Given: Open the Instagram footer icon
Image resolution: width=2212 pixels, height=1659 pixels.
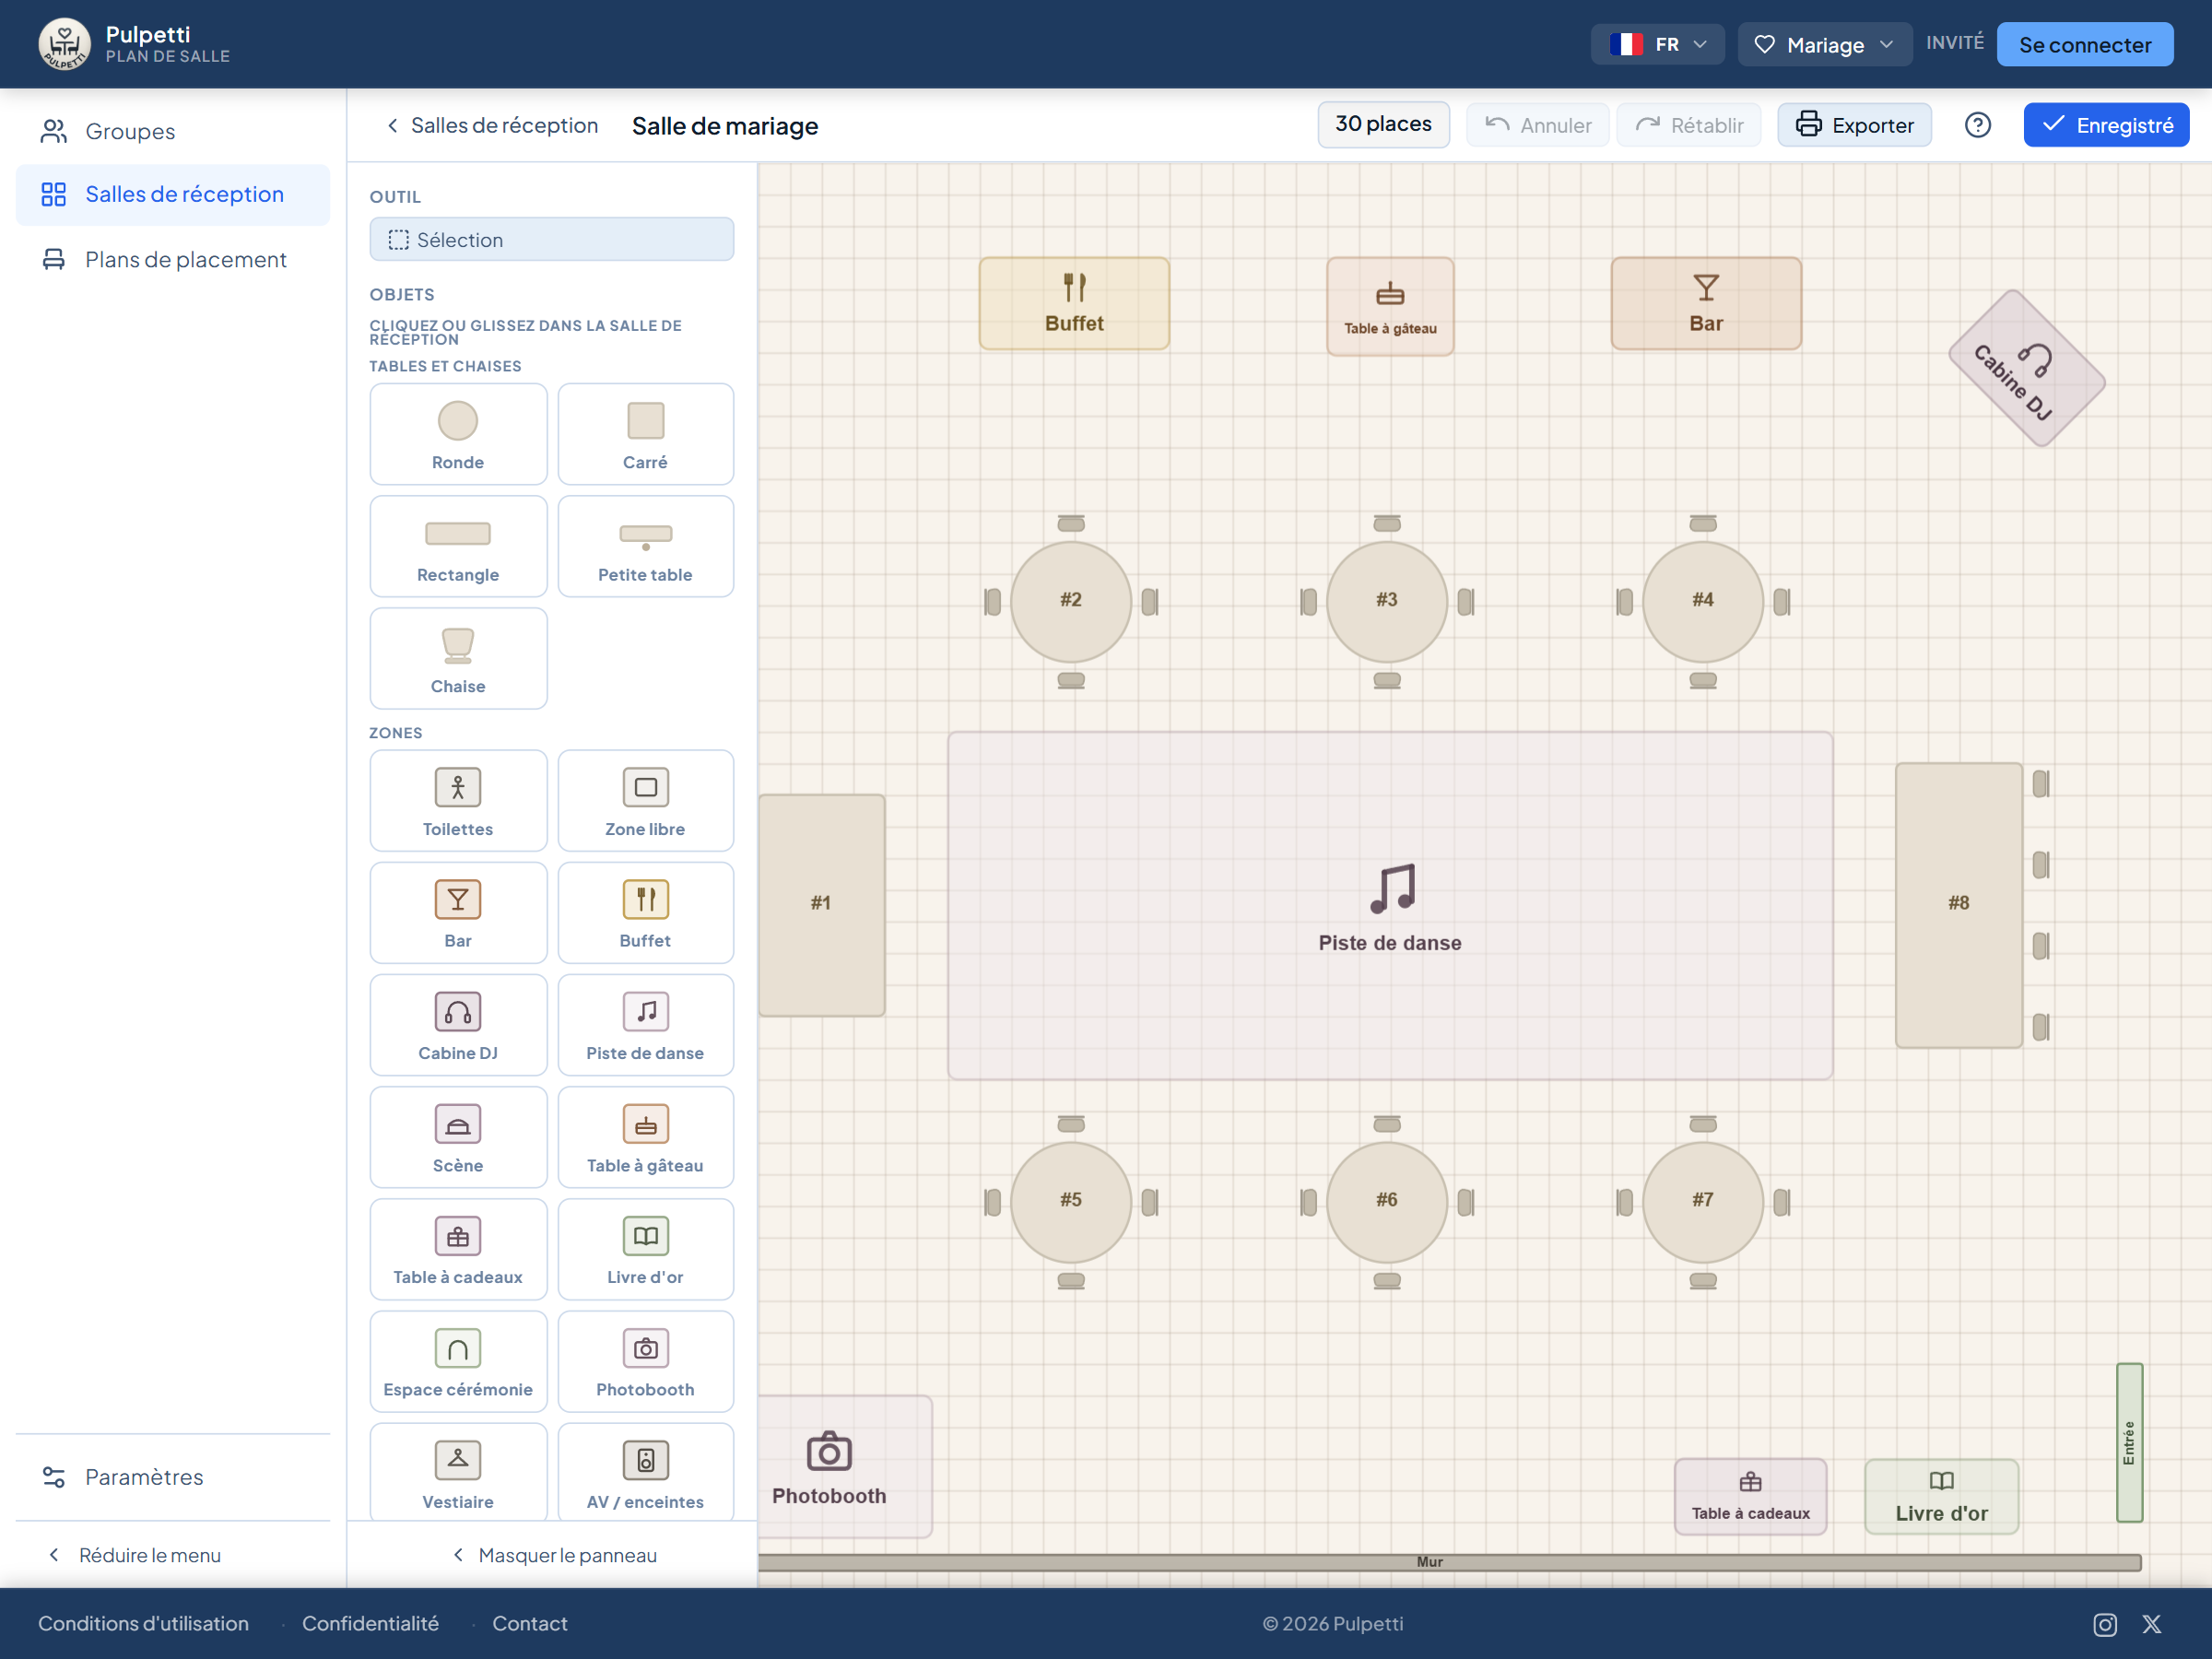Looking at the screenshot, I should [x=2104, y=1624].
